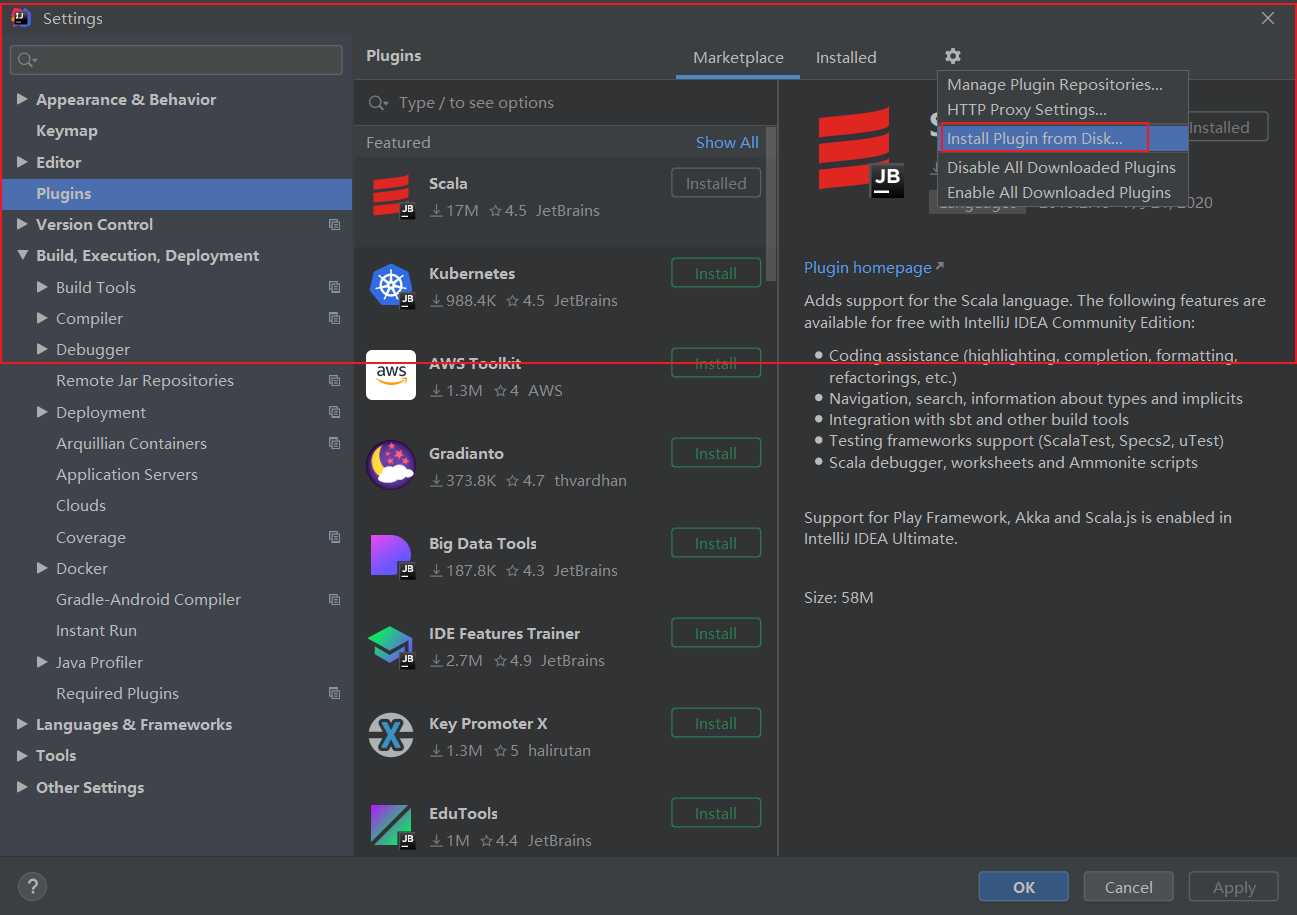Open Debugger settings page
The image size is (1297, 915).
coord(93,350)
